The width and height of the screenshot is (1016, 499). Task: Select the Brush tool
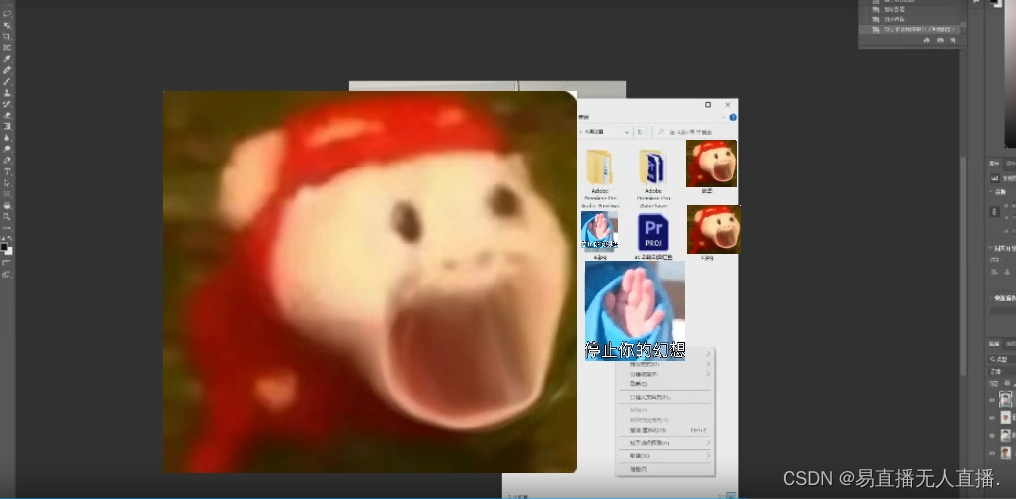(x=7, y=82)
